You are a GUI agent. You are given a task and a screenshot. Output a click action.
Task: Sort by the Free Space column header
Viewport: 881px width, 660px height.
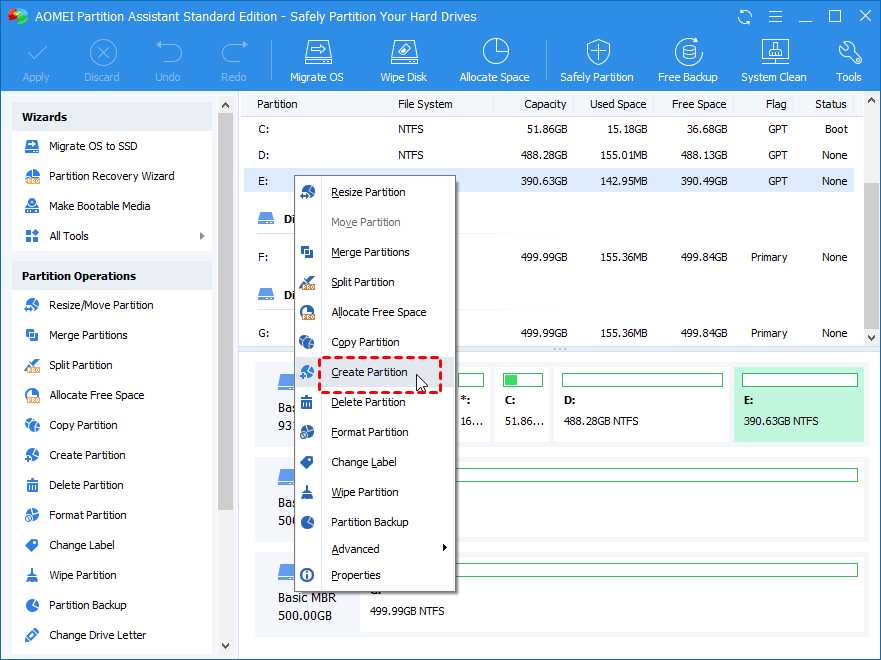click(x=698, y=104)
